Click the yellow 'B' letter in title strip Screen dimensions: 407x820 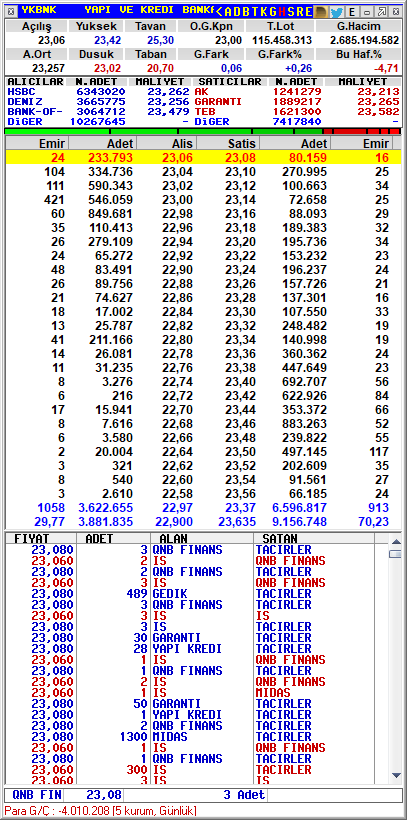[246, 12]
